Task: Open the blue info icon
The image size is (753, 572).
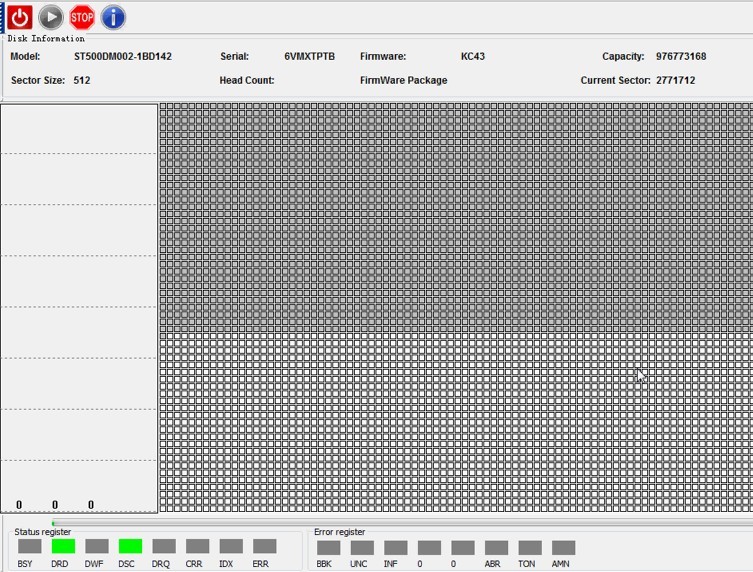Action: (113, 18)
